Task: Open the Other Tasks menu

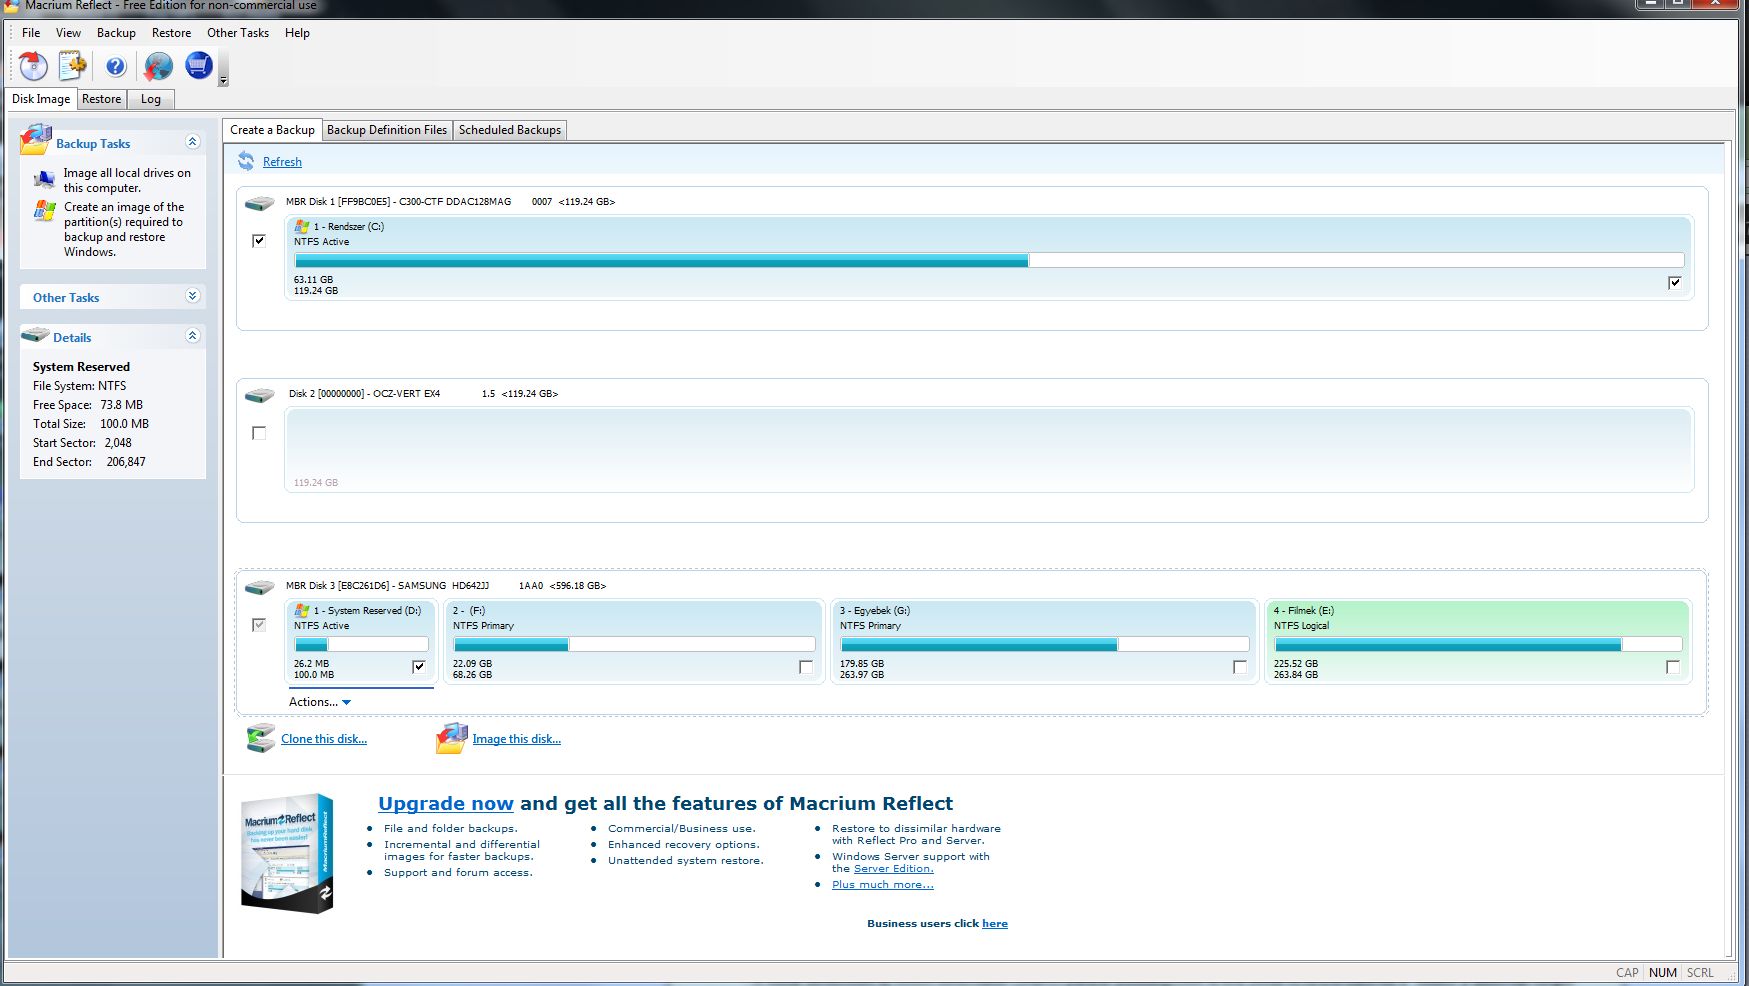Action: coord(238,33)
